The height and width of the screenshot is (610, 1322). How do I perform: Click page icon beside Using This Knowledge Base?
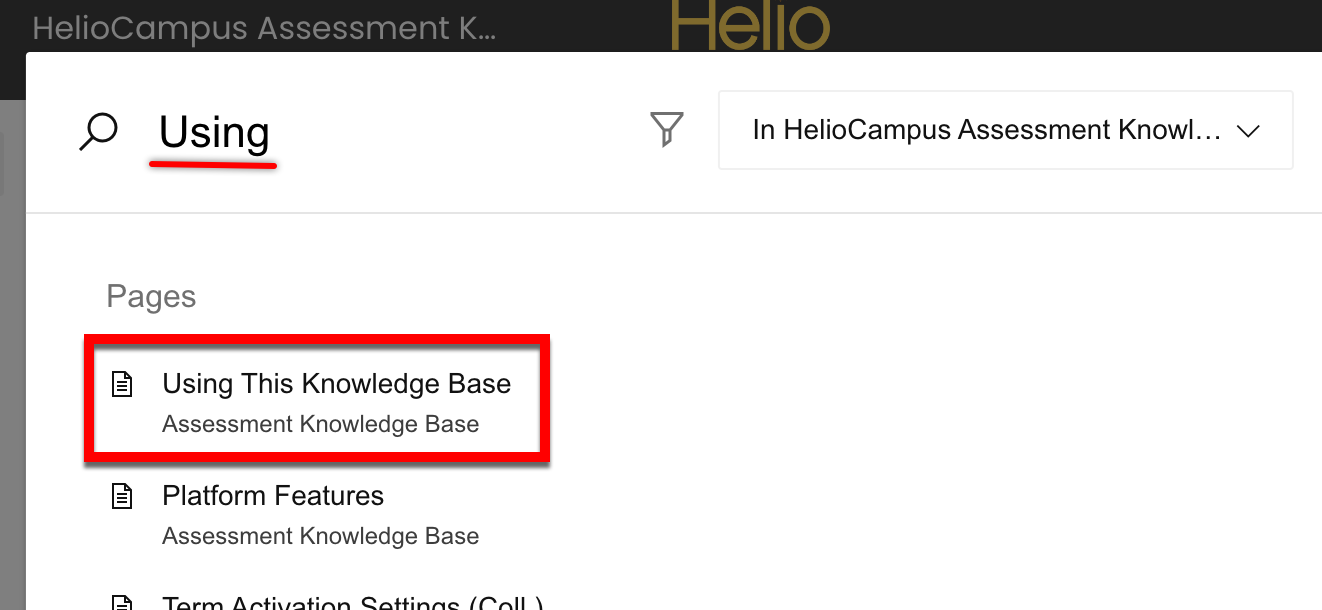pyautogui.click(x=122, y=384)
